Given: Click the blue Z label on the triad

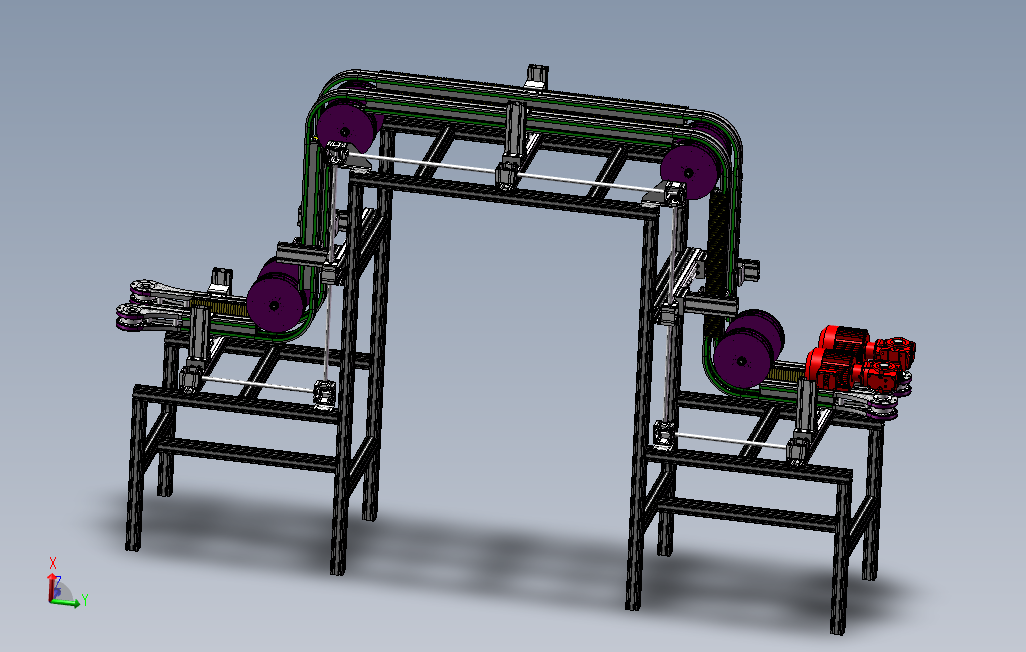Looking at the screenshot, I should pyautogui.click(x=58, y=581).
